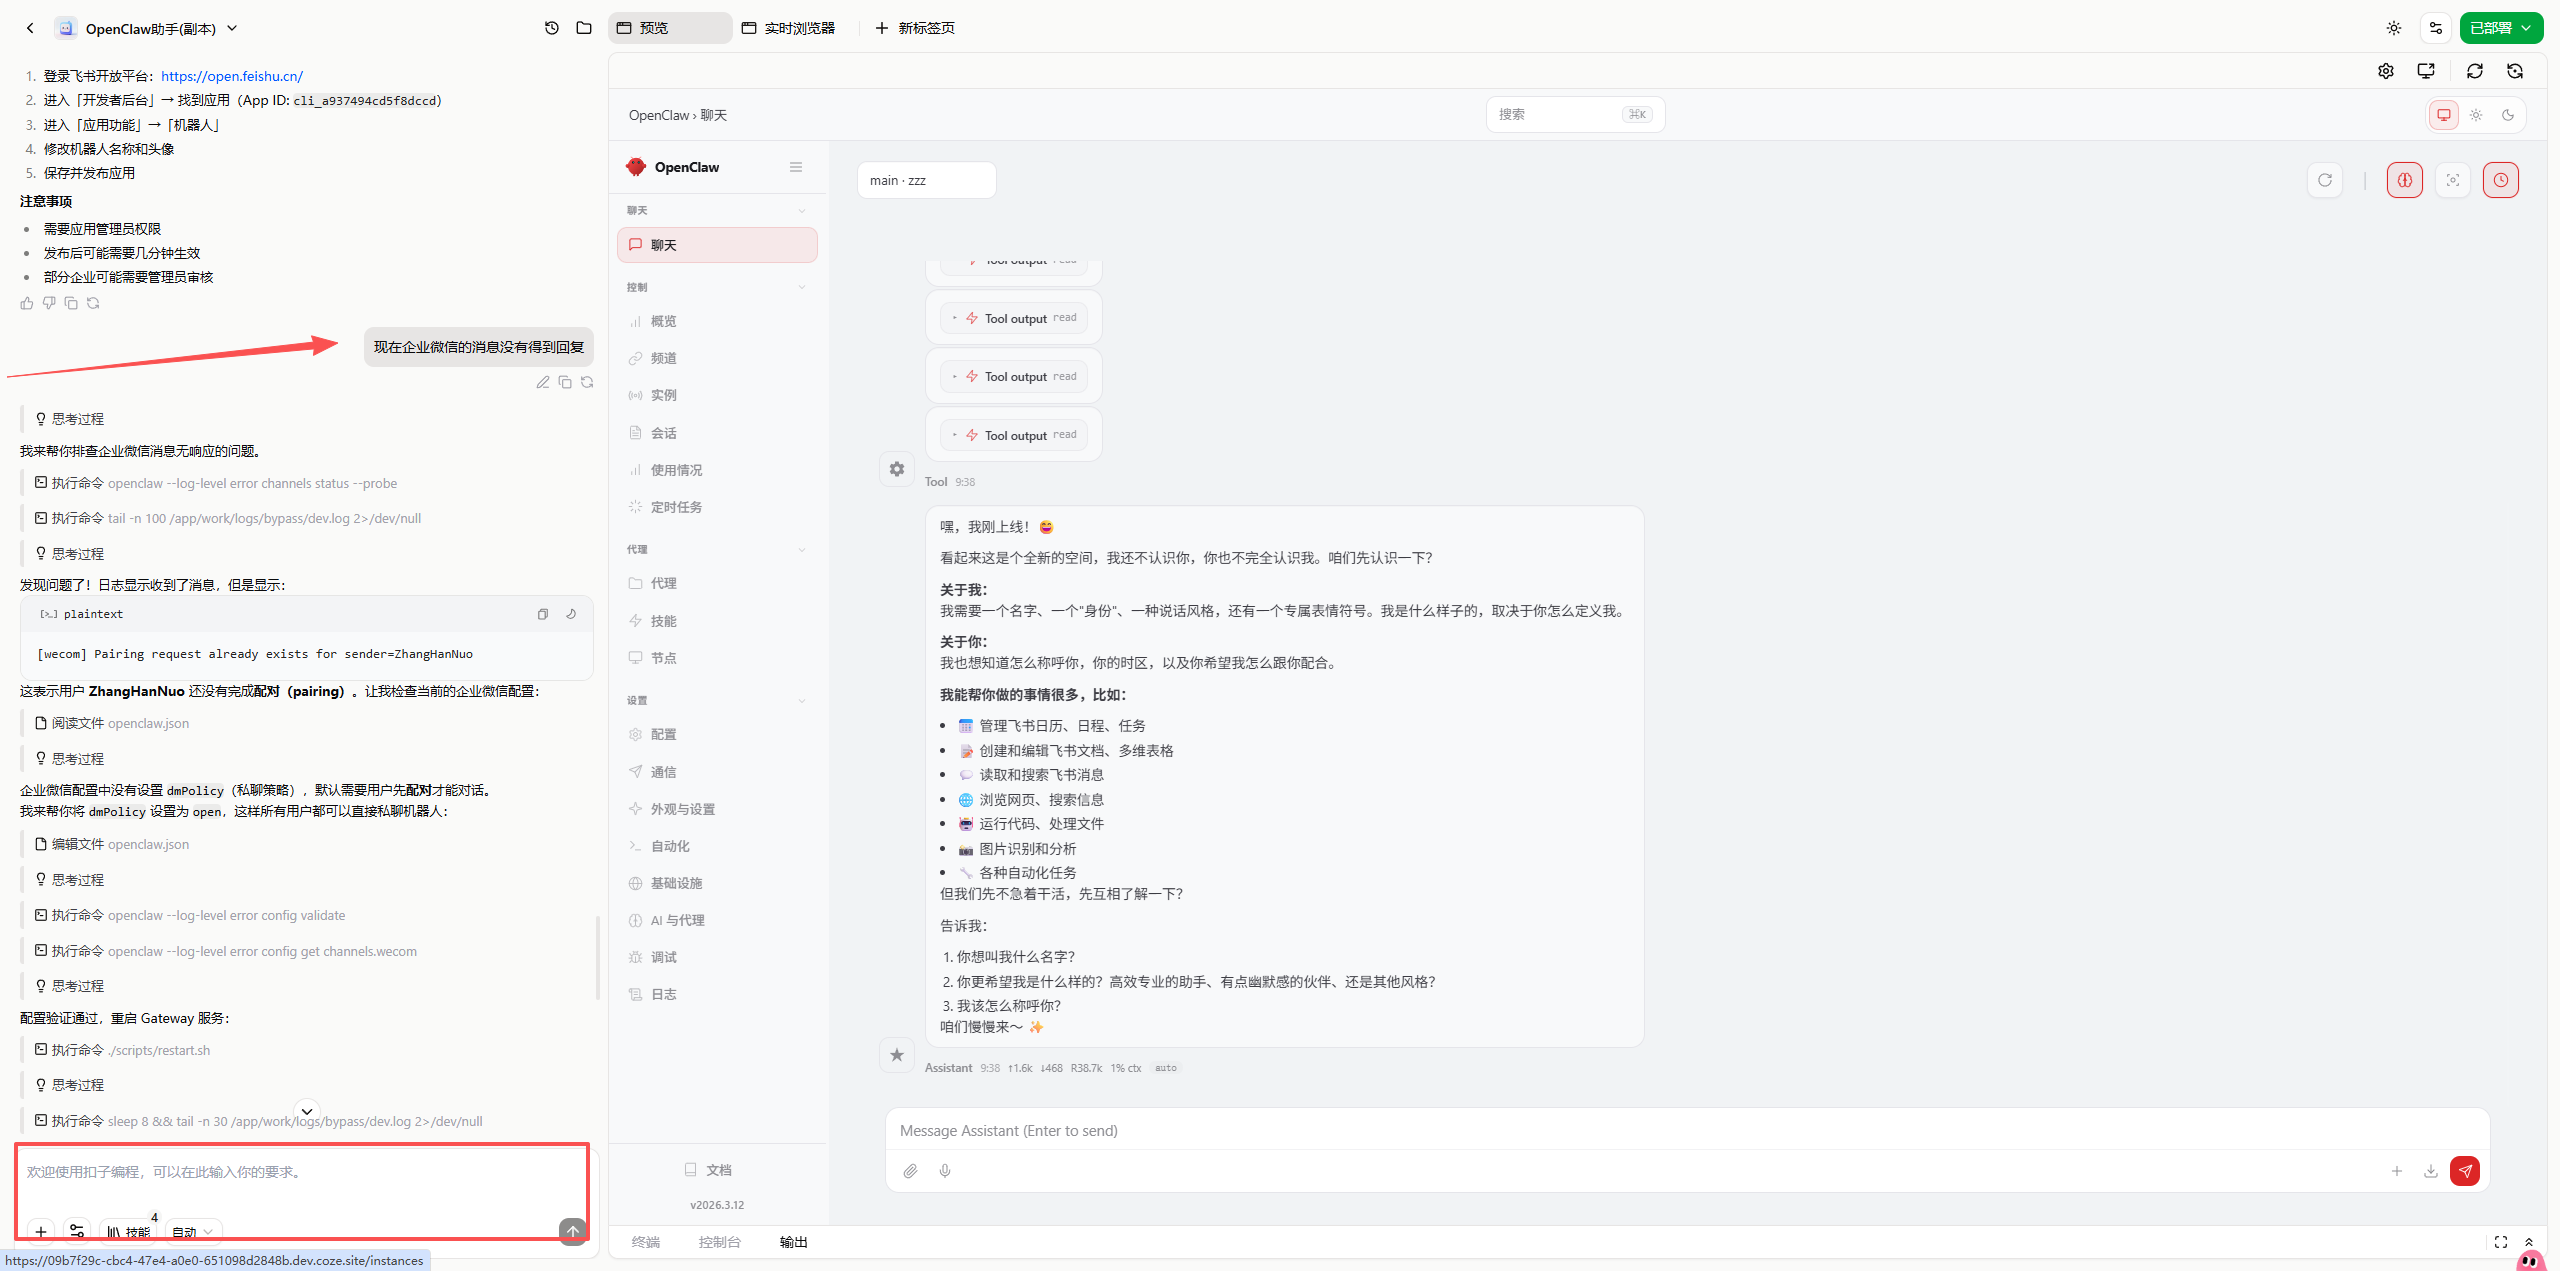The image size is (2560, 1271).
Task: Click the left chat vertical scrollbar
Action: click(598, 956)
